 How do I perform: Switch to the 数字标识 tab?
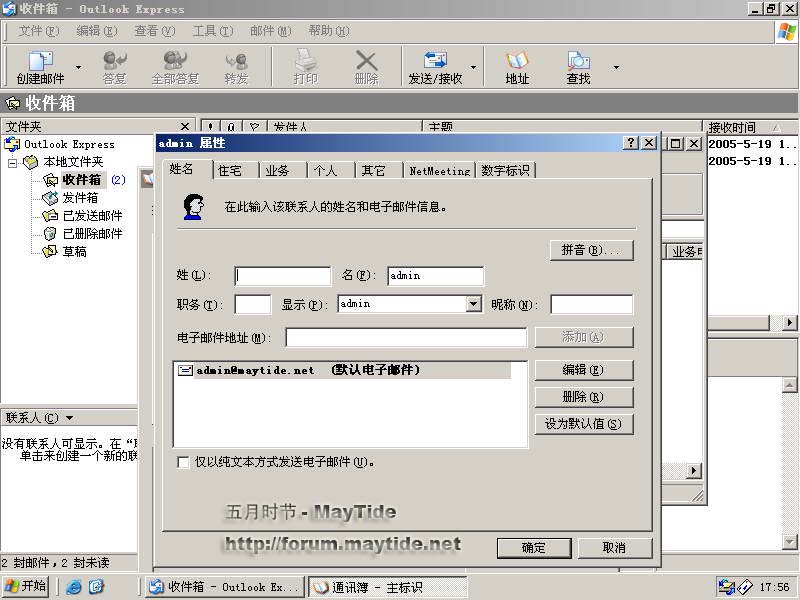[x=505, y=171]
